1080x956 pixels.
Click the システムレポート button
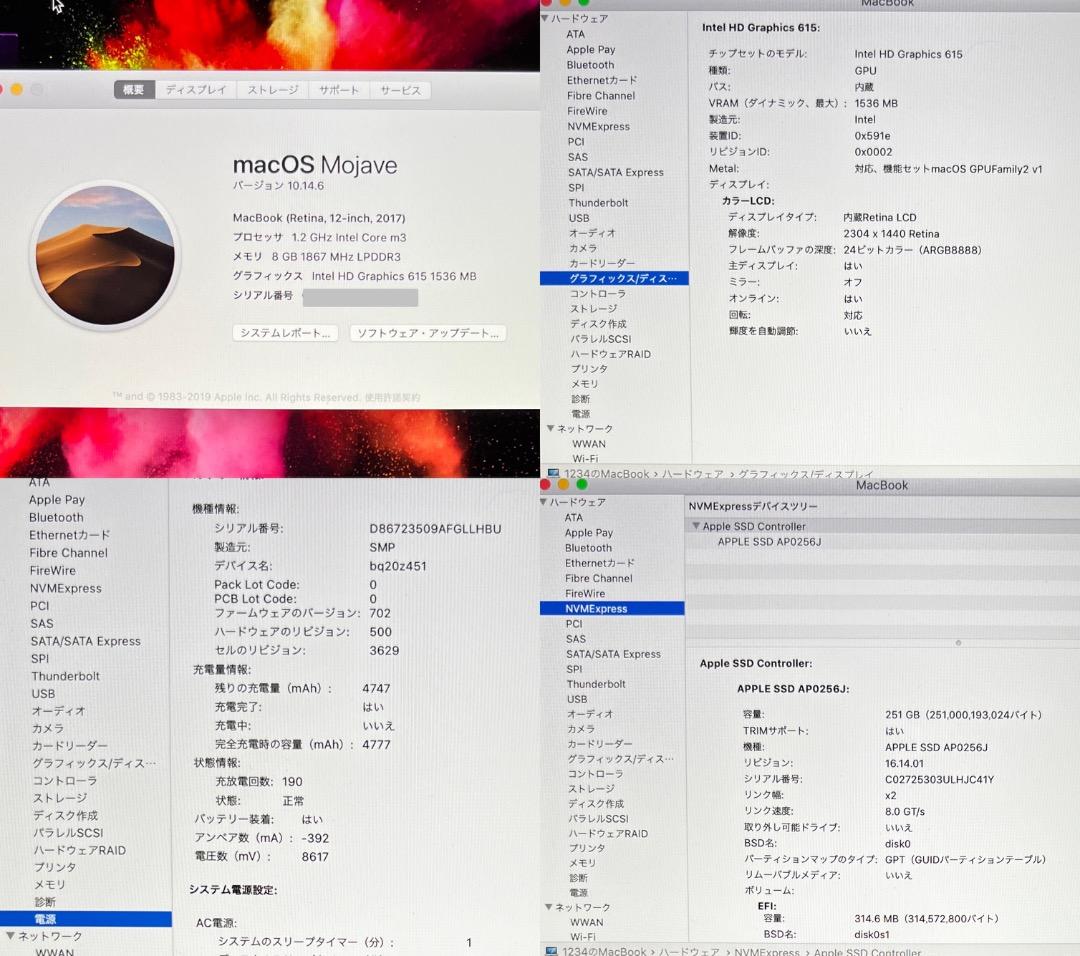coord(284,334)
